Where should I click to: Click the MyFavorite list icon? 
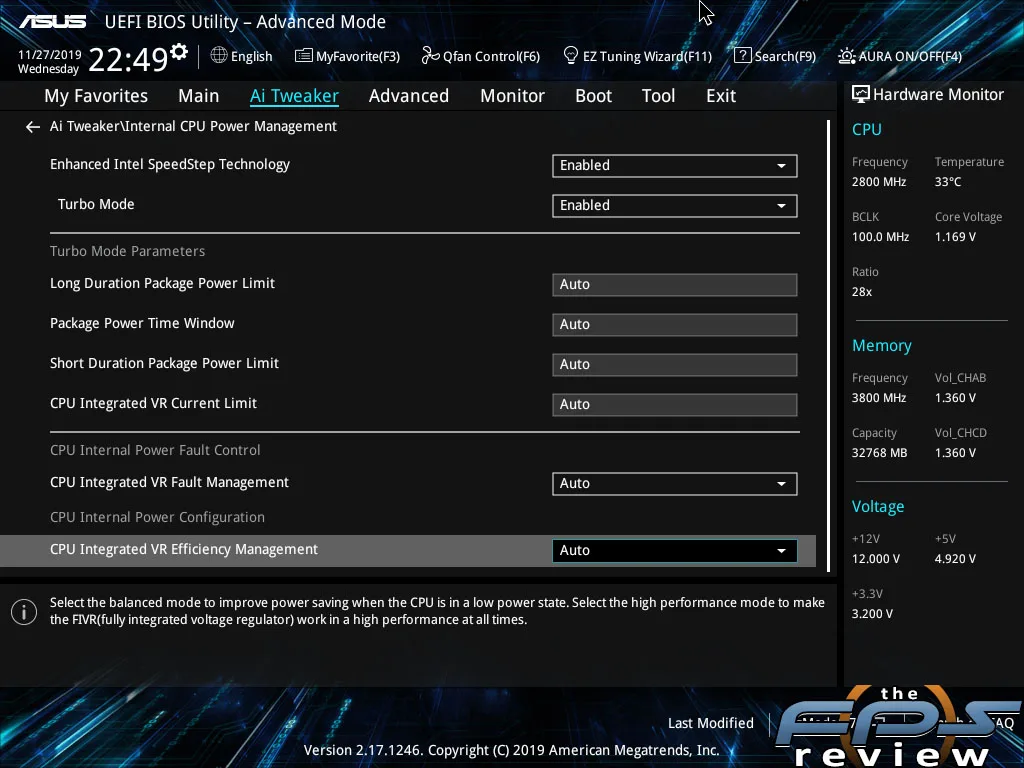click(304, 56)
